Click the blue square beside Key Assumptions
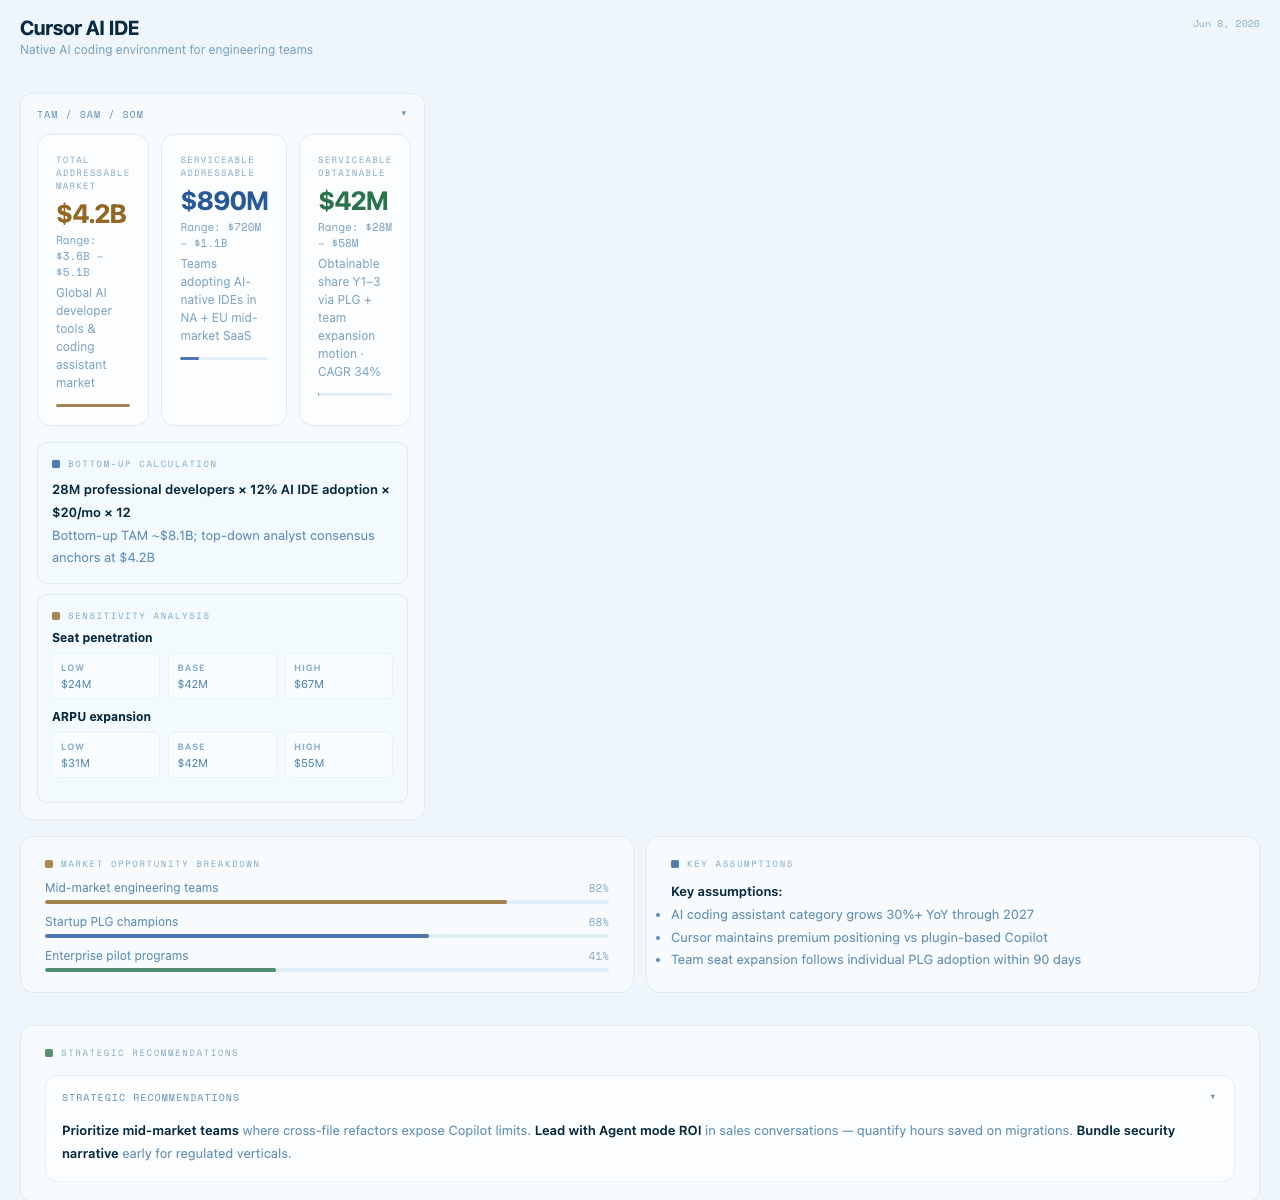Image resolution: width=1280 pixels, height=1200 pixels. tap(675, 864)
